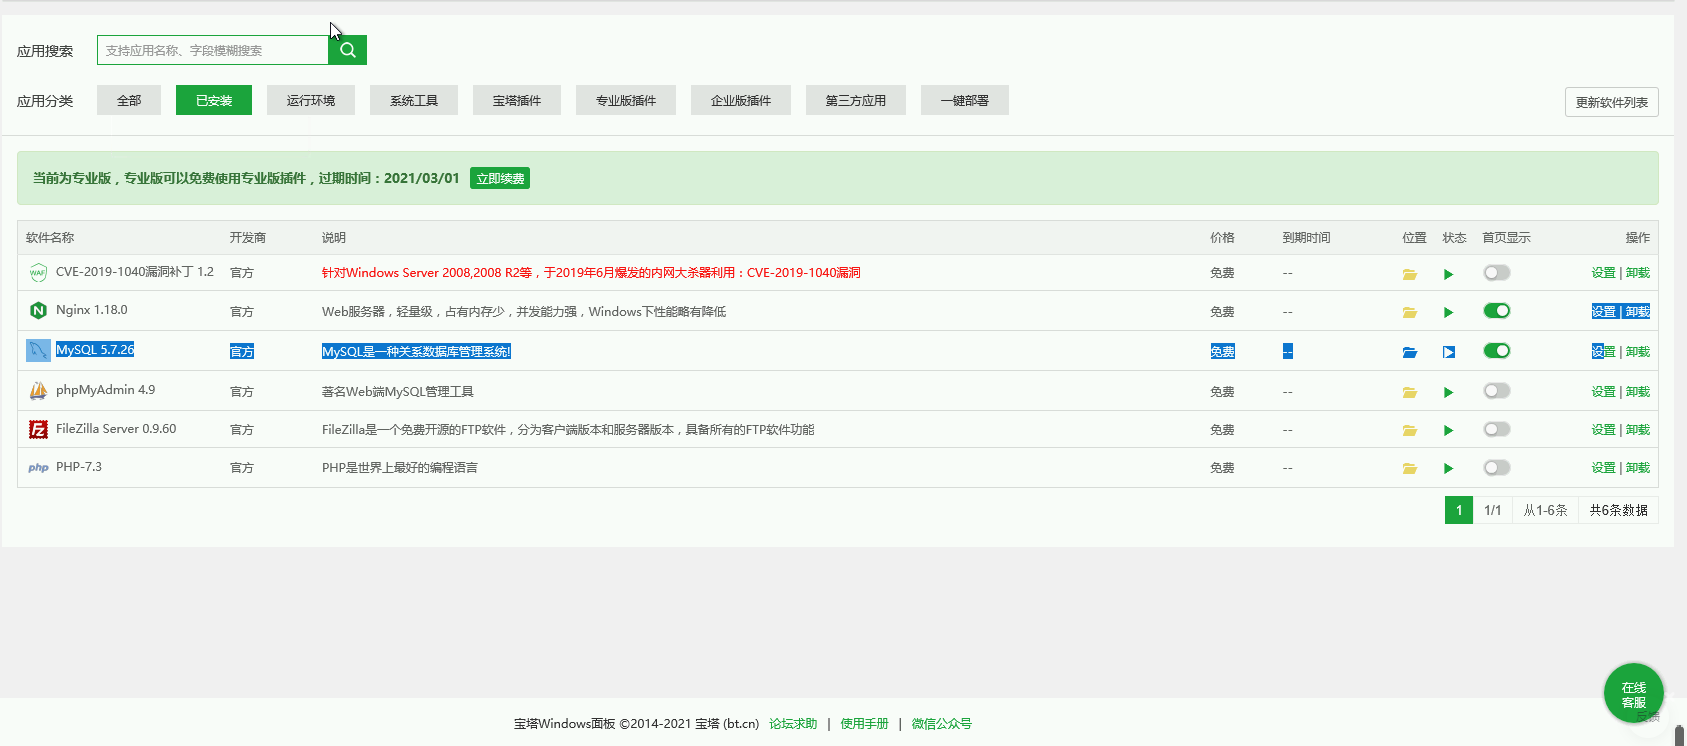Select the 一键部署 category tab
This screenshot has width=1687, height=746.
coord(965,100)
